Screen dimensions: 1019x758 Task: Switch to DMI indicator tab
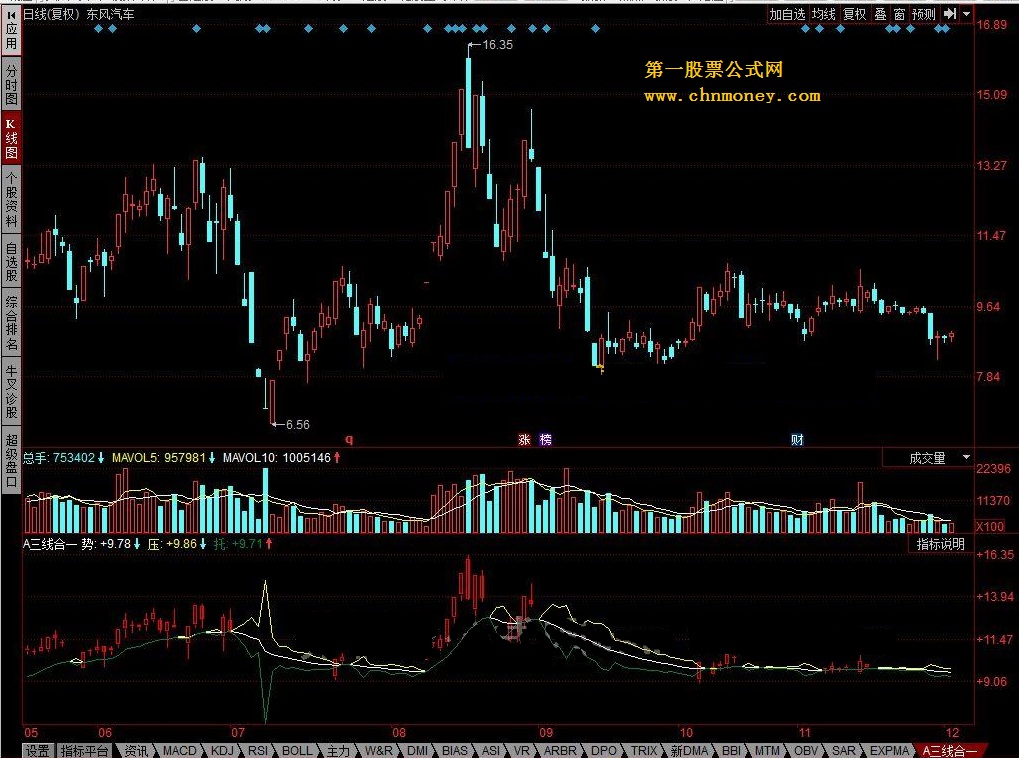pyautogui.click(x=417, y=751)
